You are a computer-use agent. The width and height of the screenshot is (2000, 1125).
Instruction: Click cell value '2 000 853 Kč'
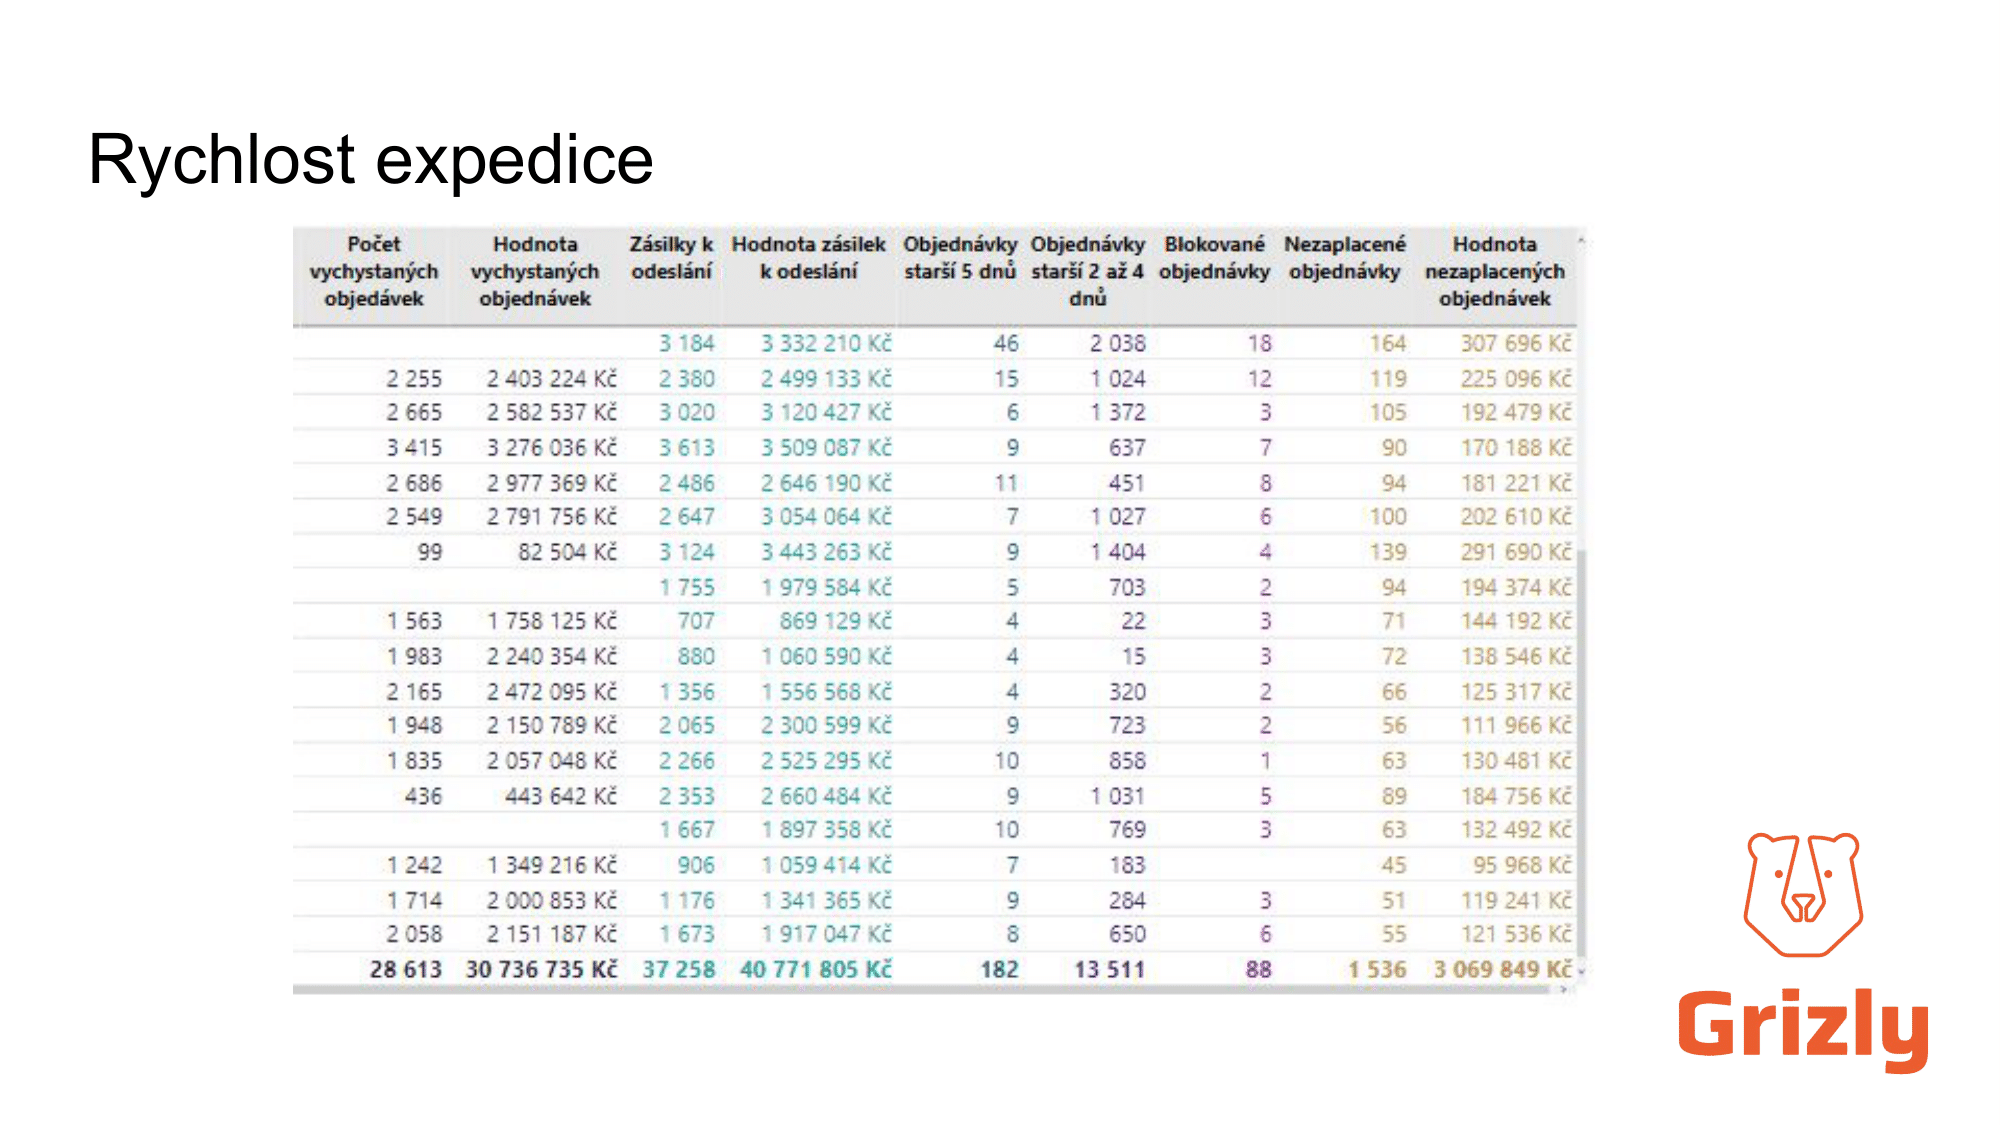coord(552,901)
